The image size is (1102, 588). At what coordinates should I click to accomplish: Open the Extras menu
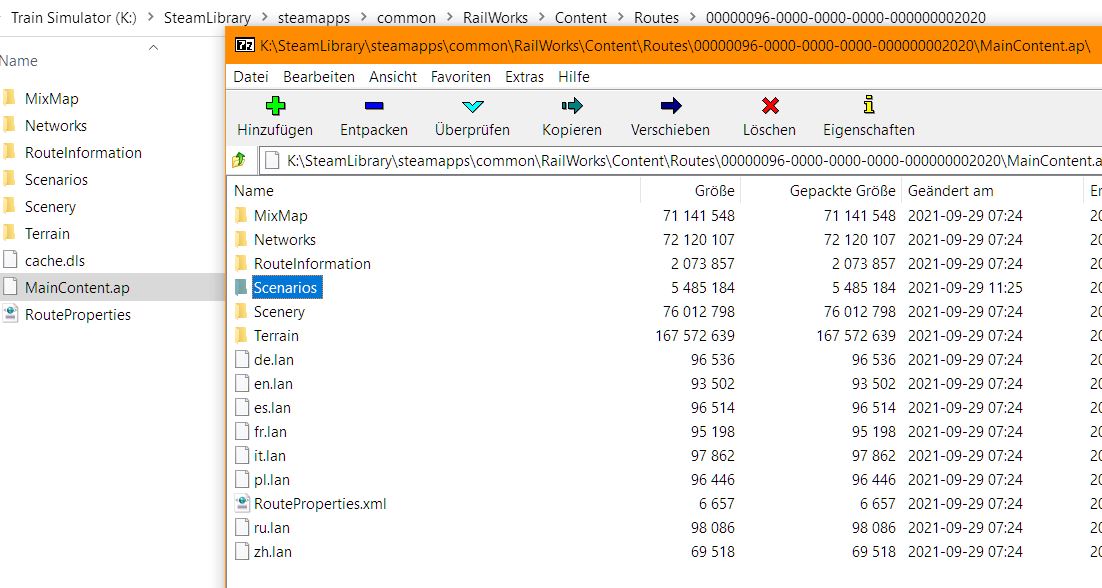pos(524,77)
